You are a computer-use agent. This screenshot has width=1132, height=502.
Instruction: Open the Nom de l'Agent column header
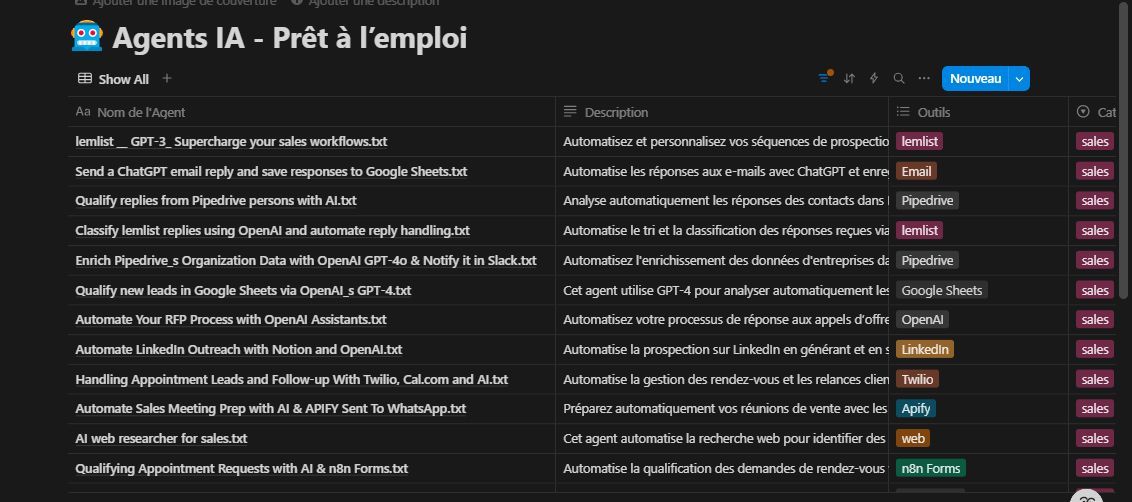312,112
